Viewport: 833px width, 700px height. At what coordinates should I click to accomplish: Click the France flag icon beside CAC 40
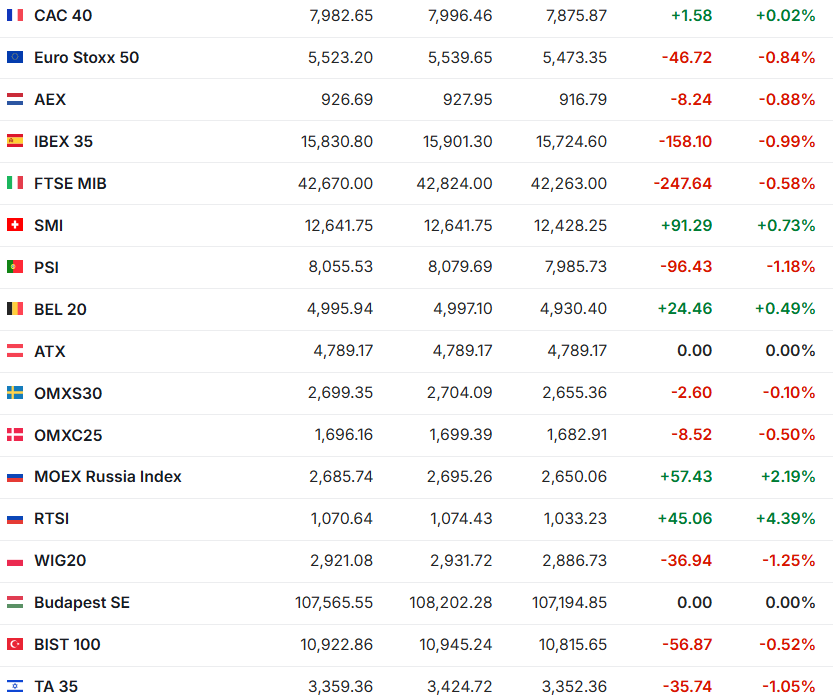point(15,16)
